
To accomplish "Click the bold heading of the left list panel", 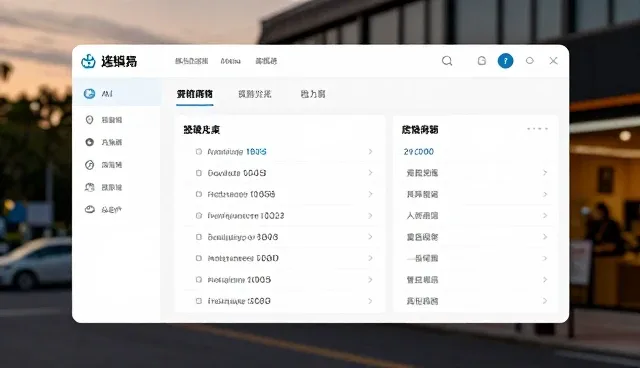I will [x=202, y=130].
